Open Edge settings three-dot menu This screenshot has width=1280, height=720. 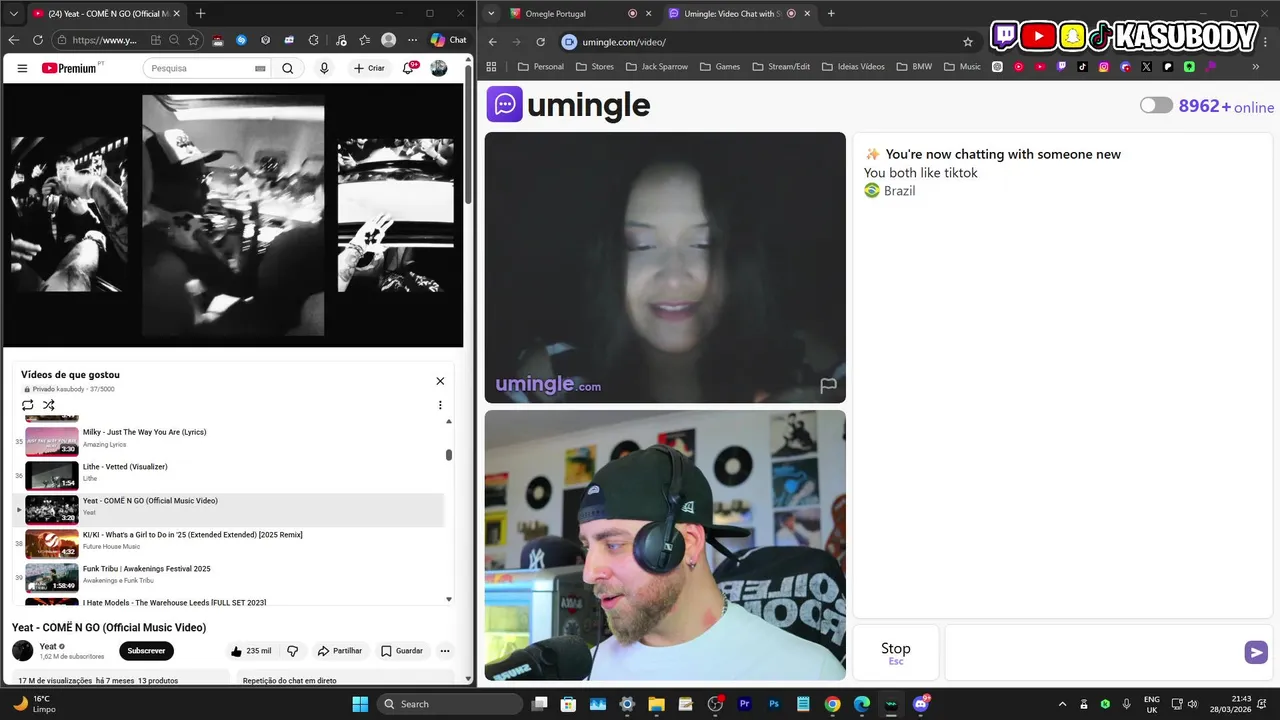point(412,40)
